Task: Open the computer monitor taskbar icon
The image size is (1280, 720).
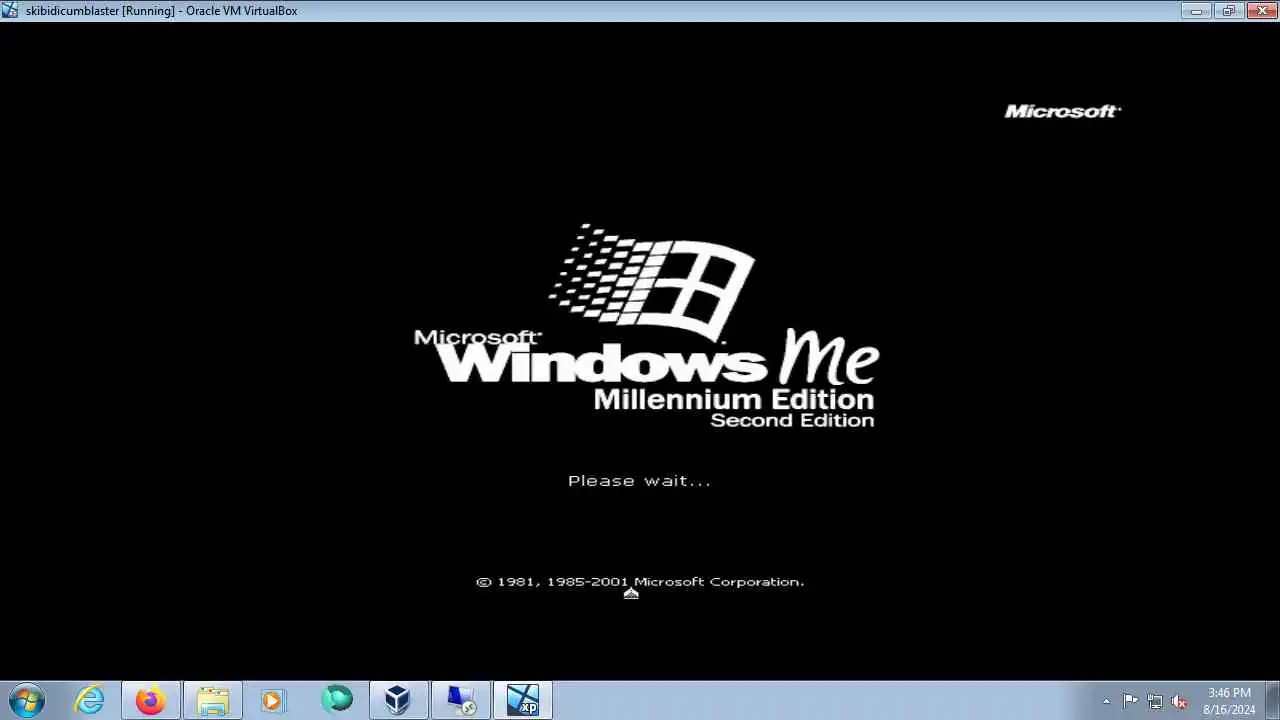Action: pos(461,700)
